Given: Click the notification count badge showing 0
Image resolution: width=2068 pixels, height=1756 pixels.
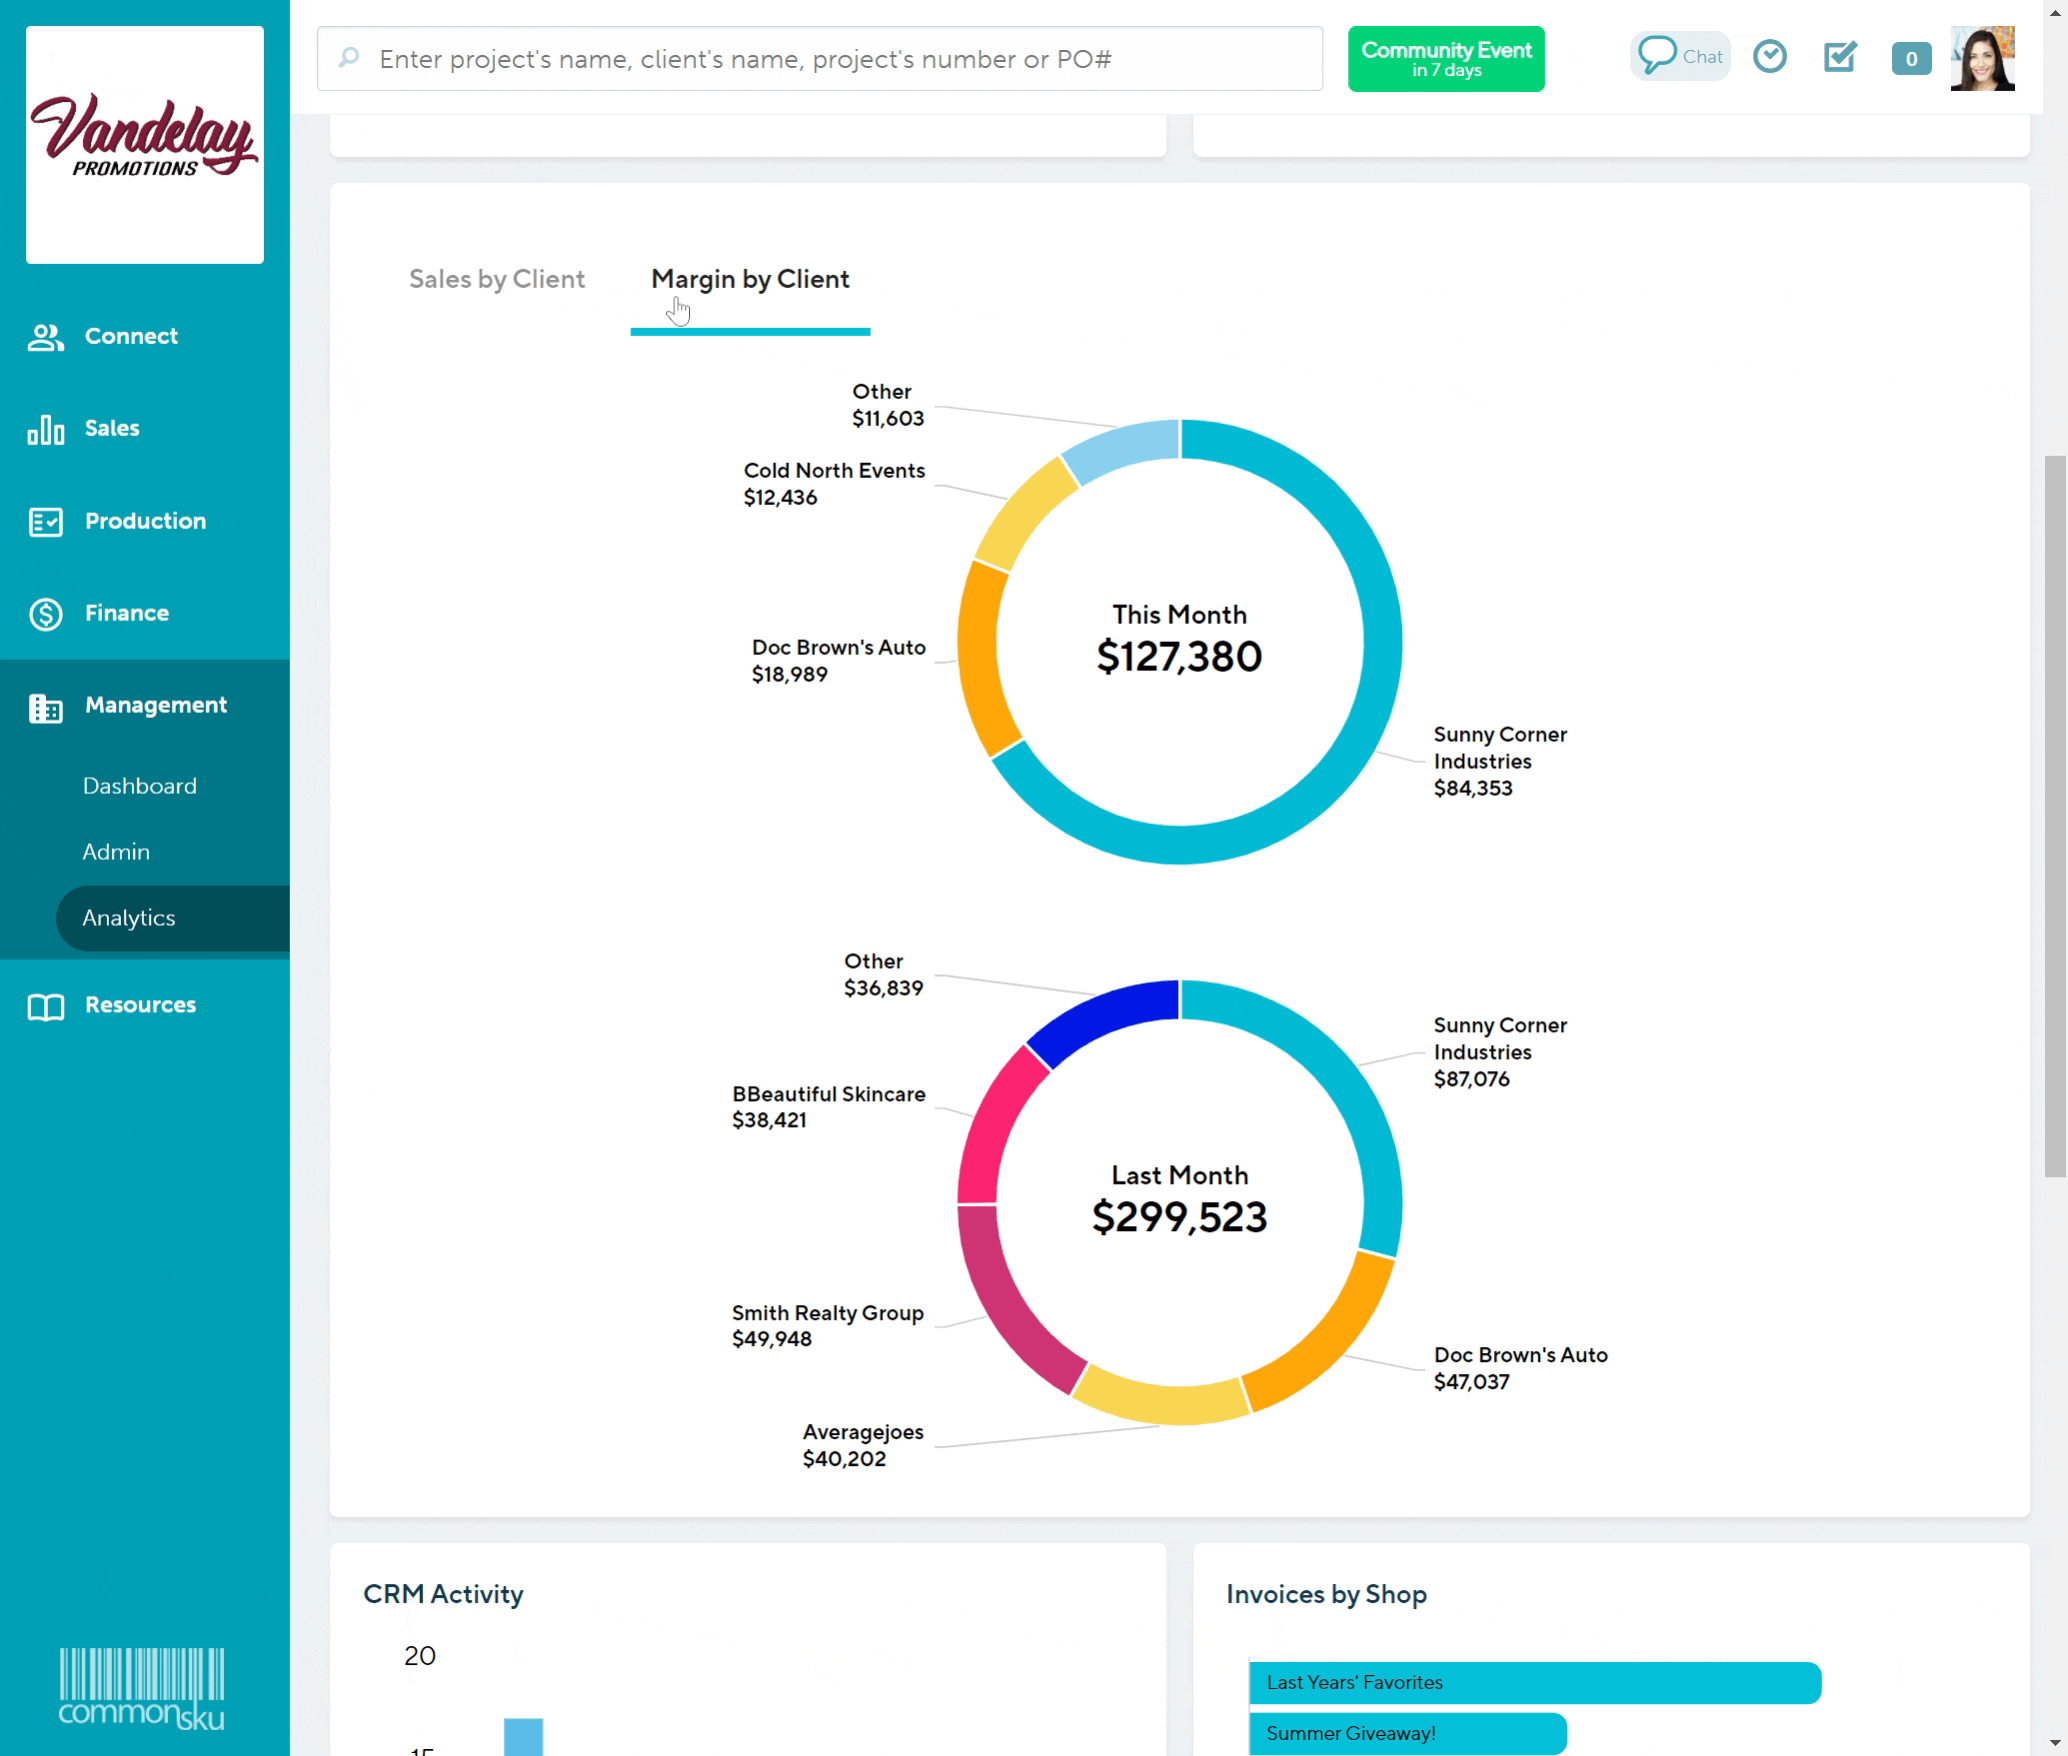Looking at the screenshot, I should [x=1910, y=59].
